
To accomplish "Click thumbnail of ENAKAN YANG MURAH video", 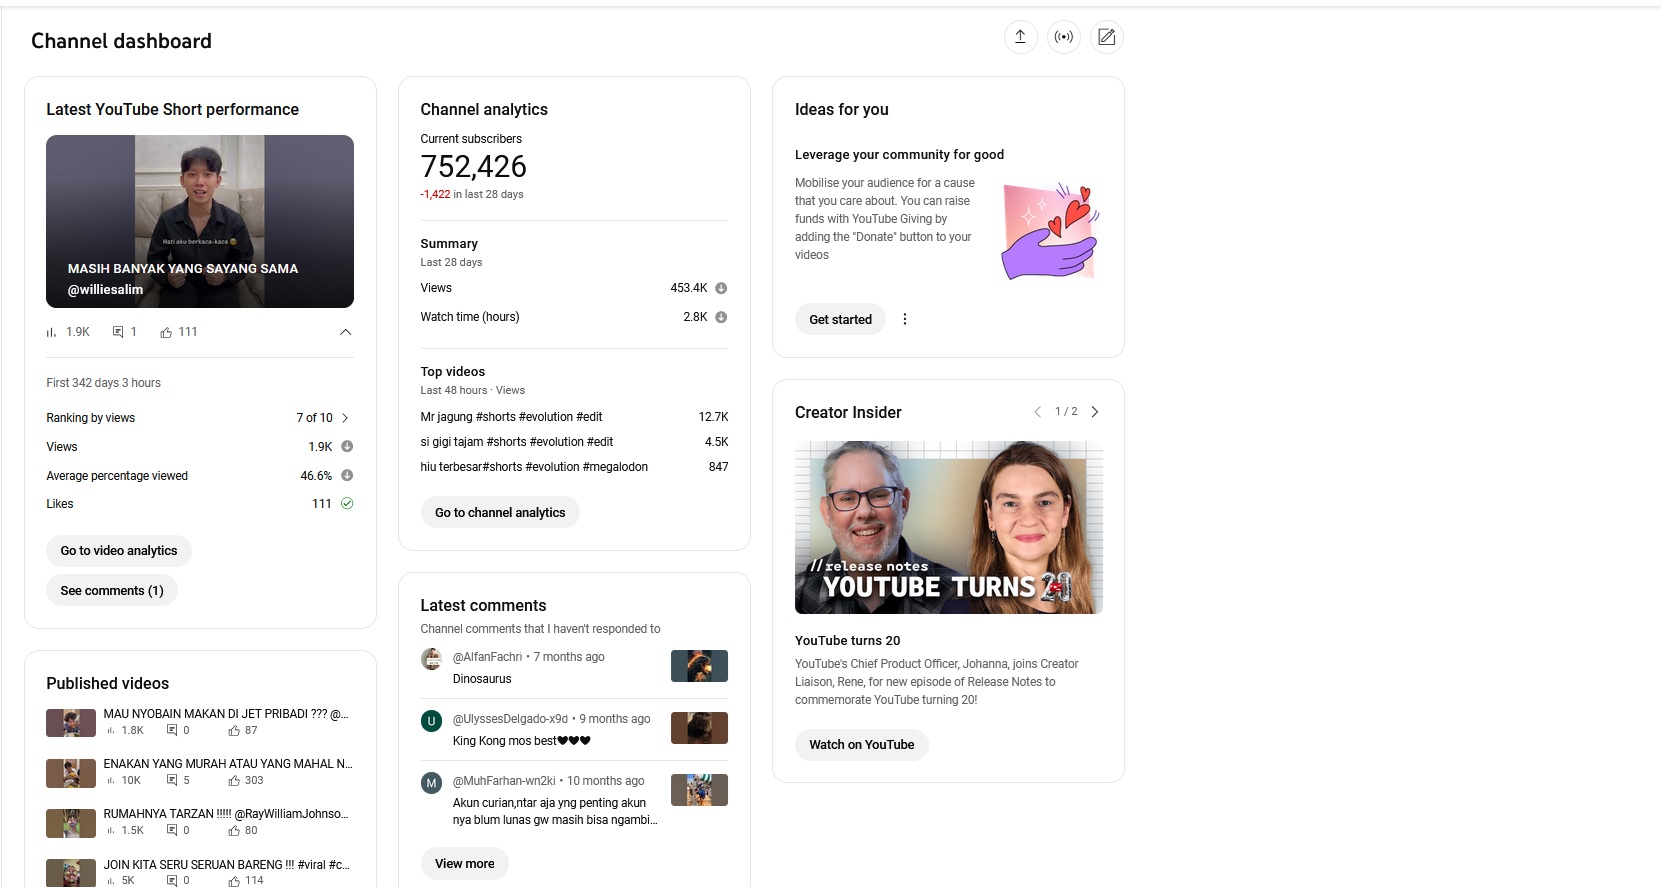I will coord(71,773).
